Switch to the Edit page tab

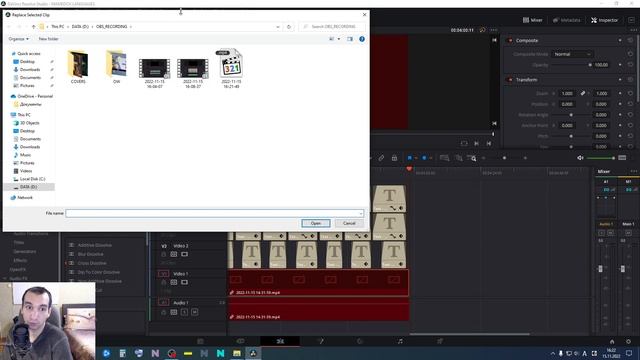280,341
